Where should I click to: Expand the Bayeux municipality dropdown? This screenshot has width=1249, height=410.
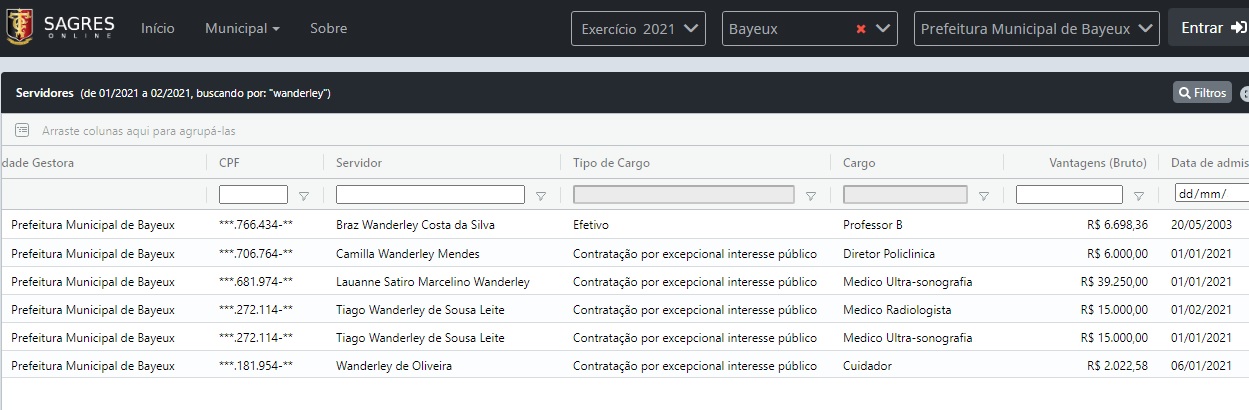pyautogui.click(x=883, y=29)
